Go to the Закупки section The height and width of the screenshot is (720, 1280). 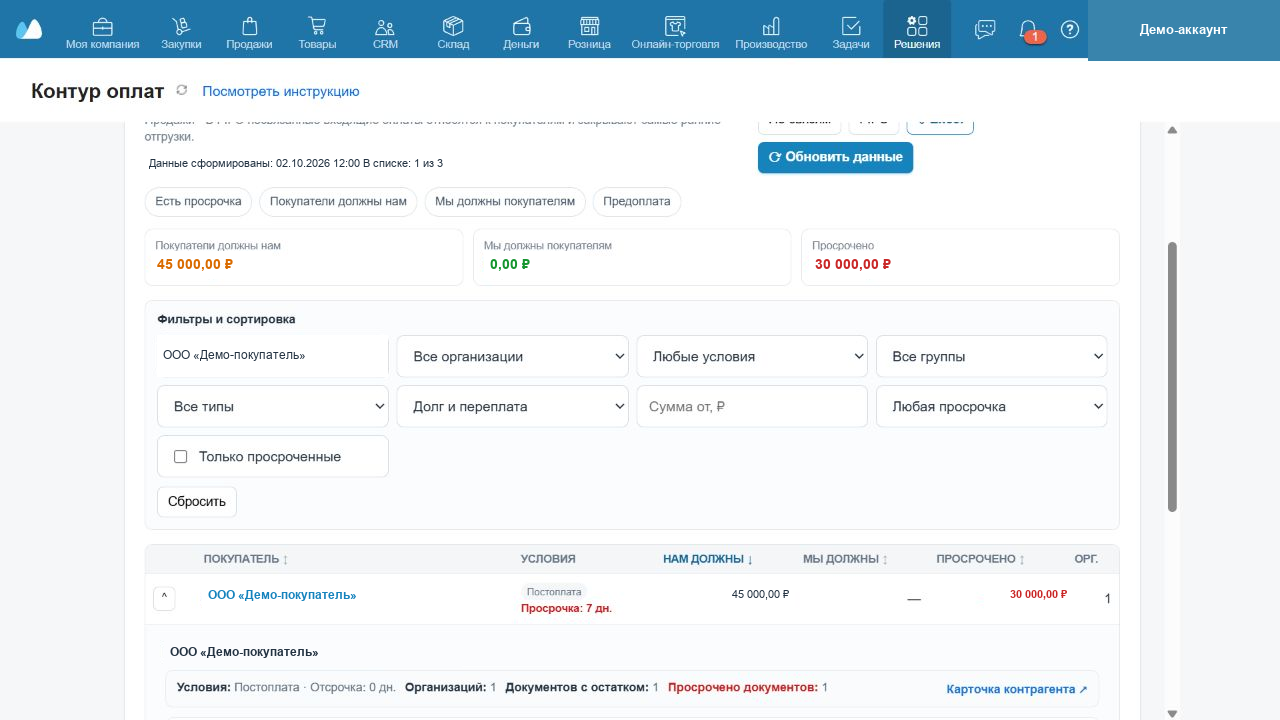click(181, 30)
